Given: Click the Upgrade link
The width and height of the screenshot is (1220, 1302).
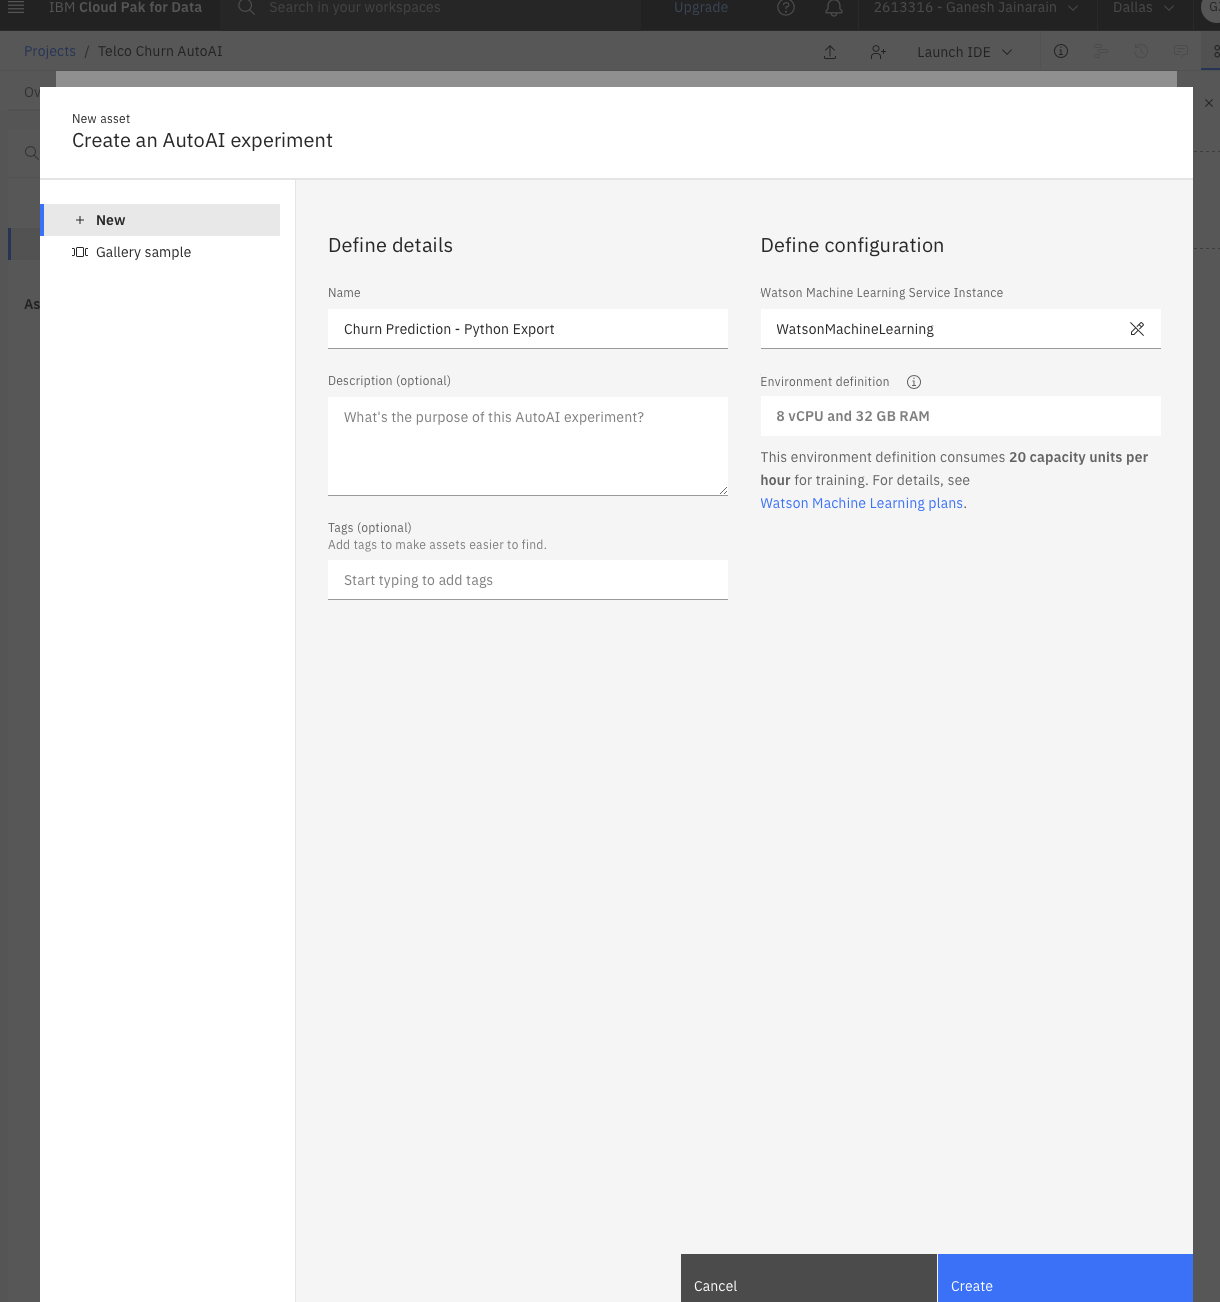Looking at the screenshot, I should pos(701,7).
